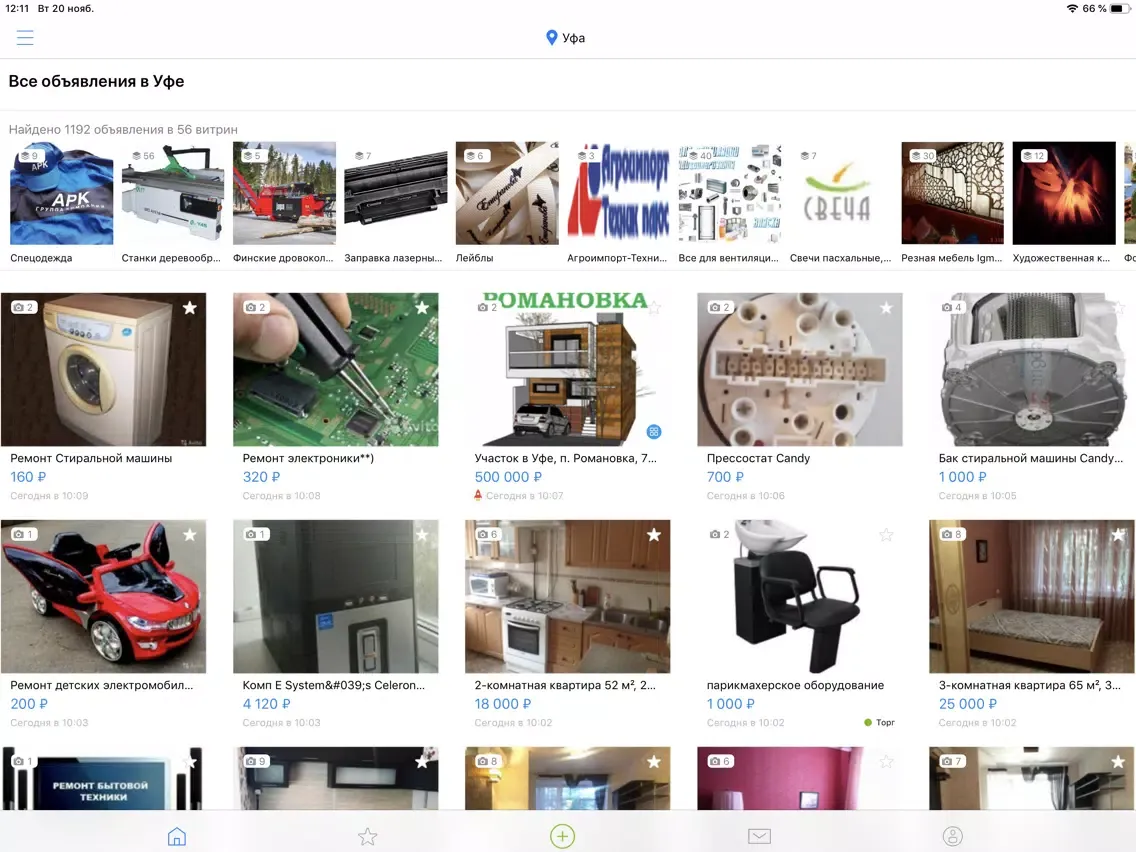Open the Заправка лазерны... showcase

coord(396,193)
